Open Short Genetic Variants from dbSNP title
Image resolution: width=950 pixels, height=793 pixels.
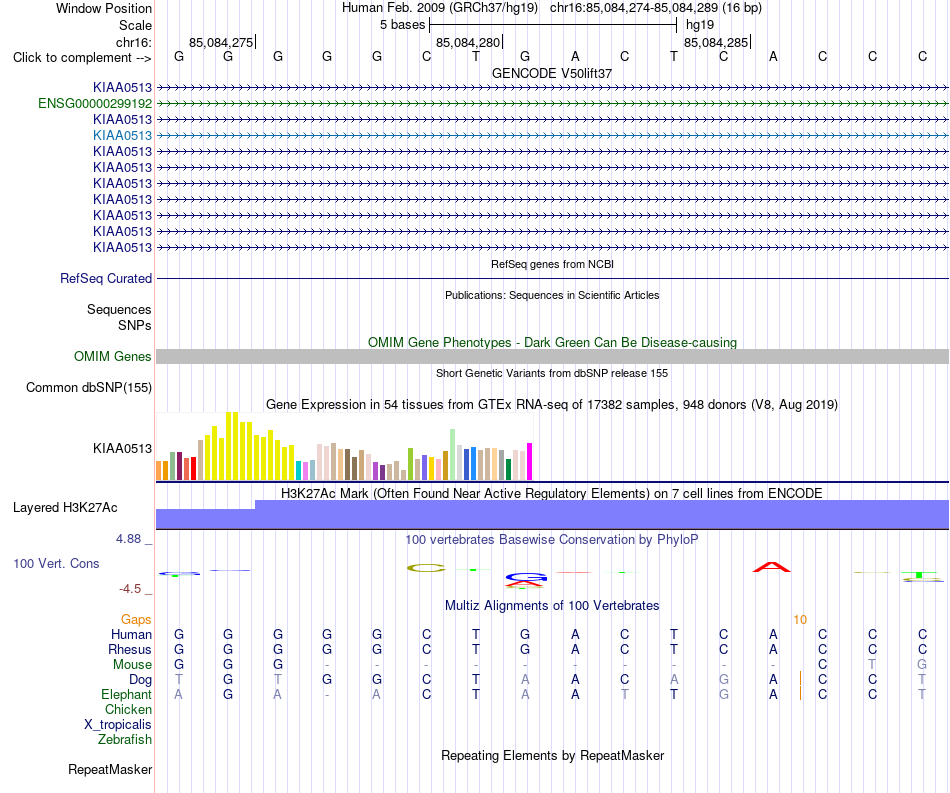click(x=552, y=373)
